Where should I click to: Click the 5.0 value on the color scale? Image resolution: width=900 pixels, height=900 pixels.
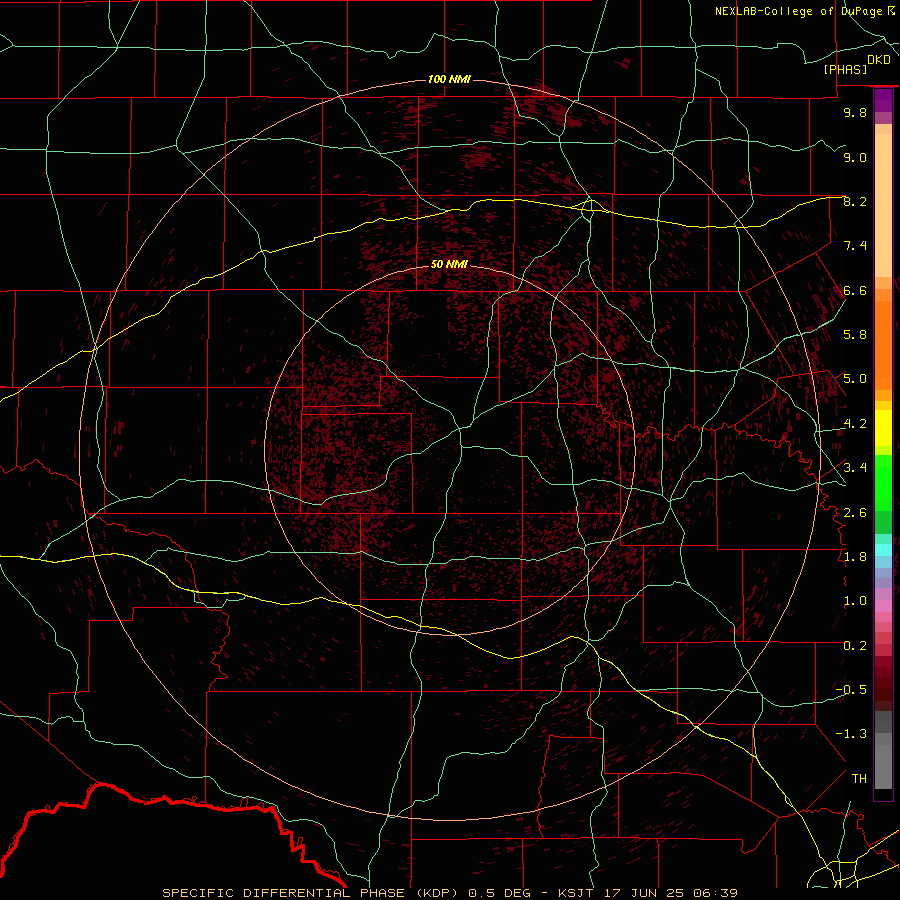tap(855, 379)
